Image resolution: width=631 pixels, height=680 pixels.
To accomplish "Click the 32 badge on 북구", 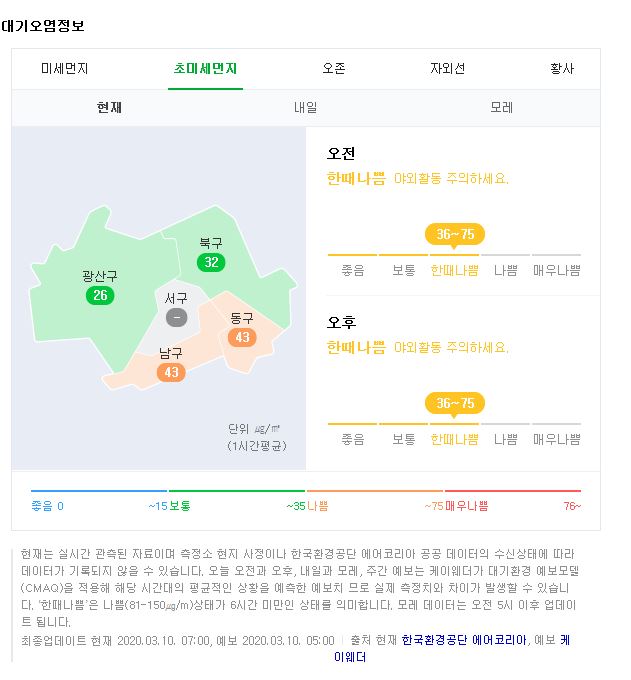I will click(x=211, y=262).
